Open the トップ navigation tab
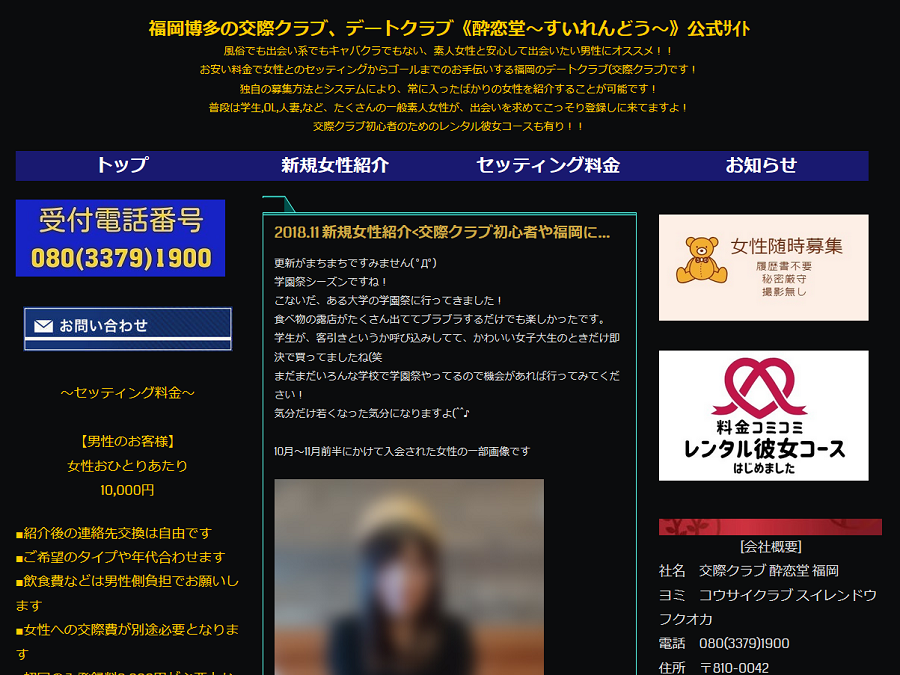This screenshot has width=900, height=675. [122, 166]
